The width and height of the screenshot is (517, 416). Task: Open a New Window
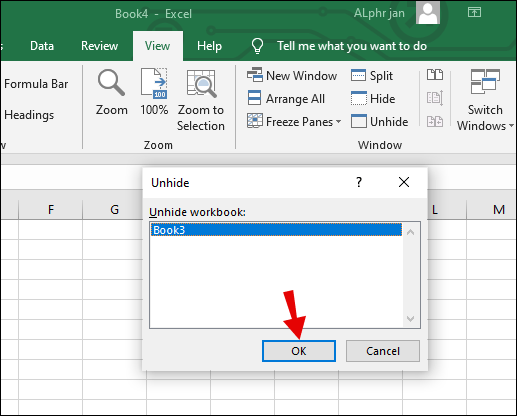[292, 76]
